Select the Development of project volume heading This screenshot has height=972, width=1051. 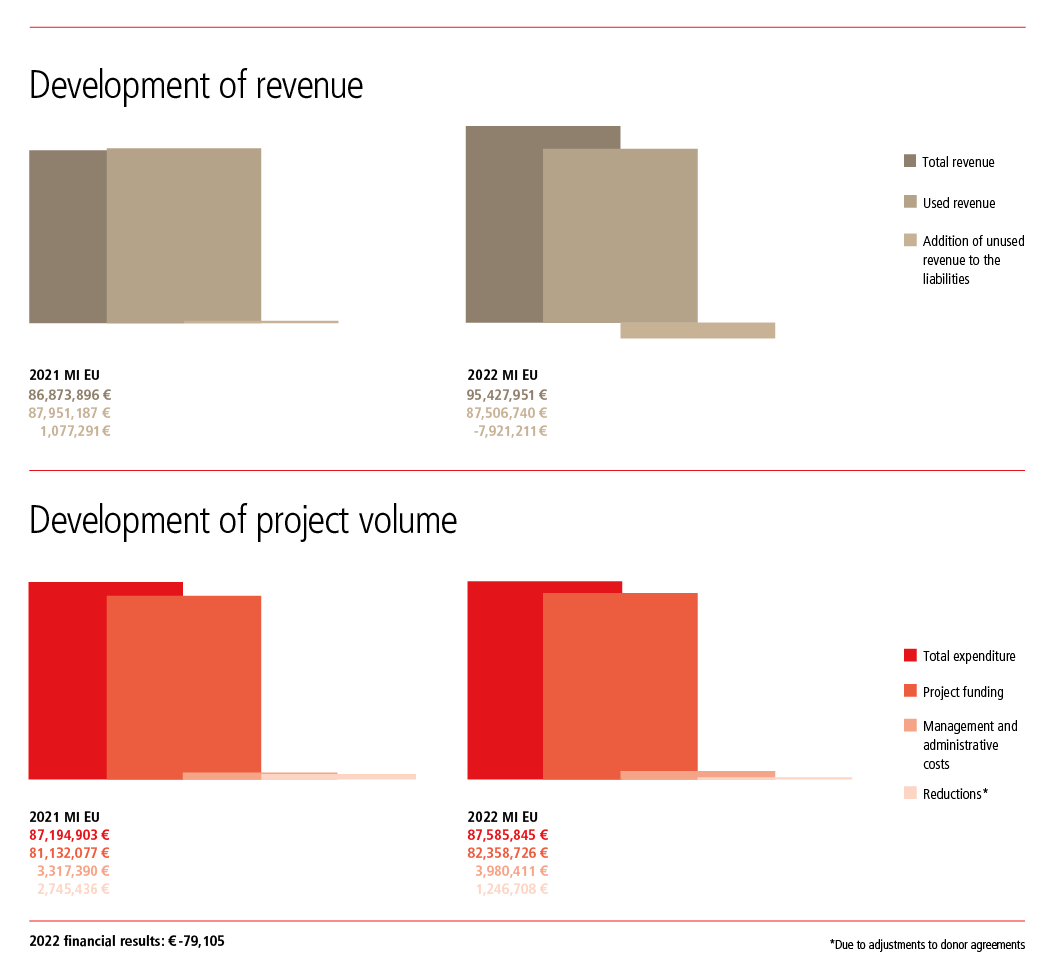point(243,521)
